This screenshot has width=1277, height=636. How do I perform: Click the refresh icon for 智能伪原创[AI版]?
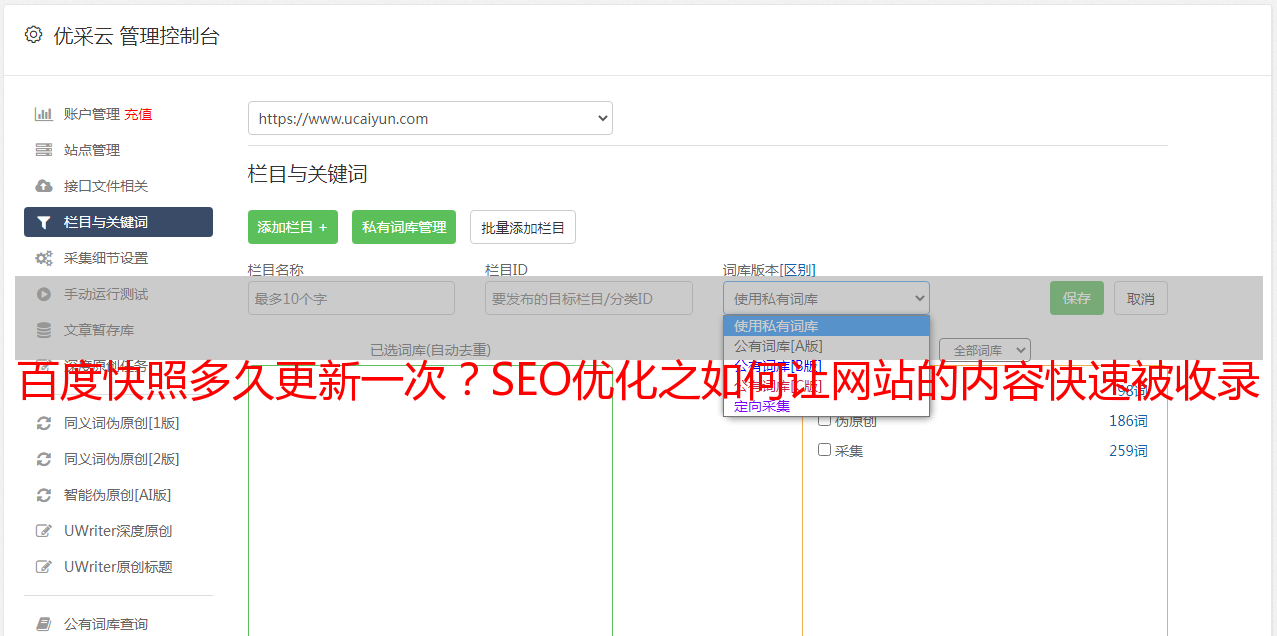44,495
